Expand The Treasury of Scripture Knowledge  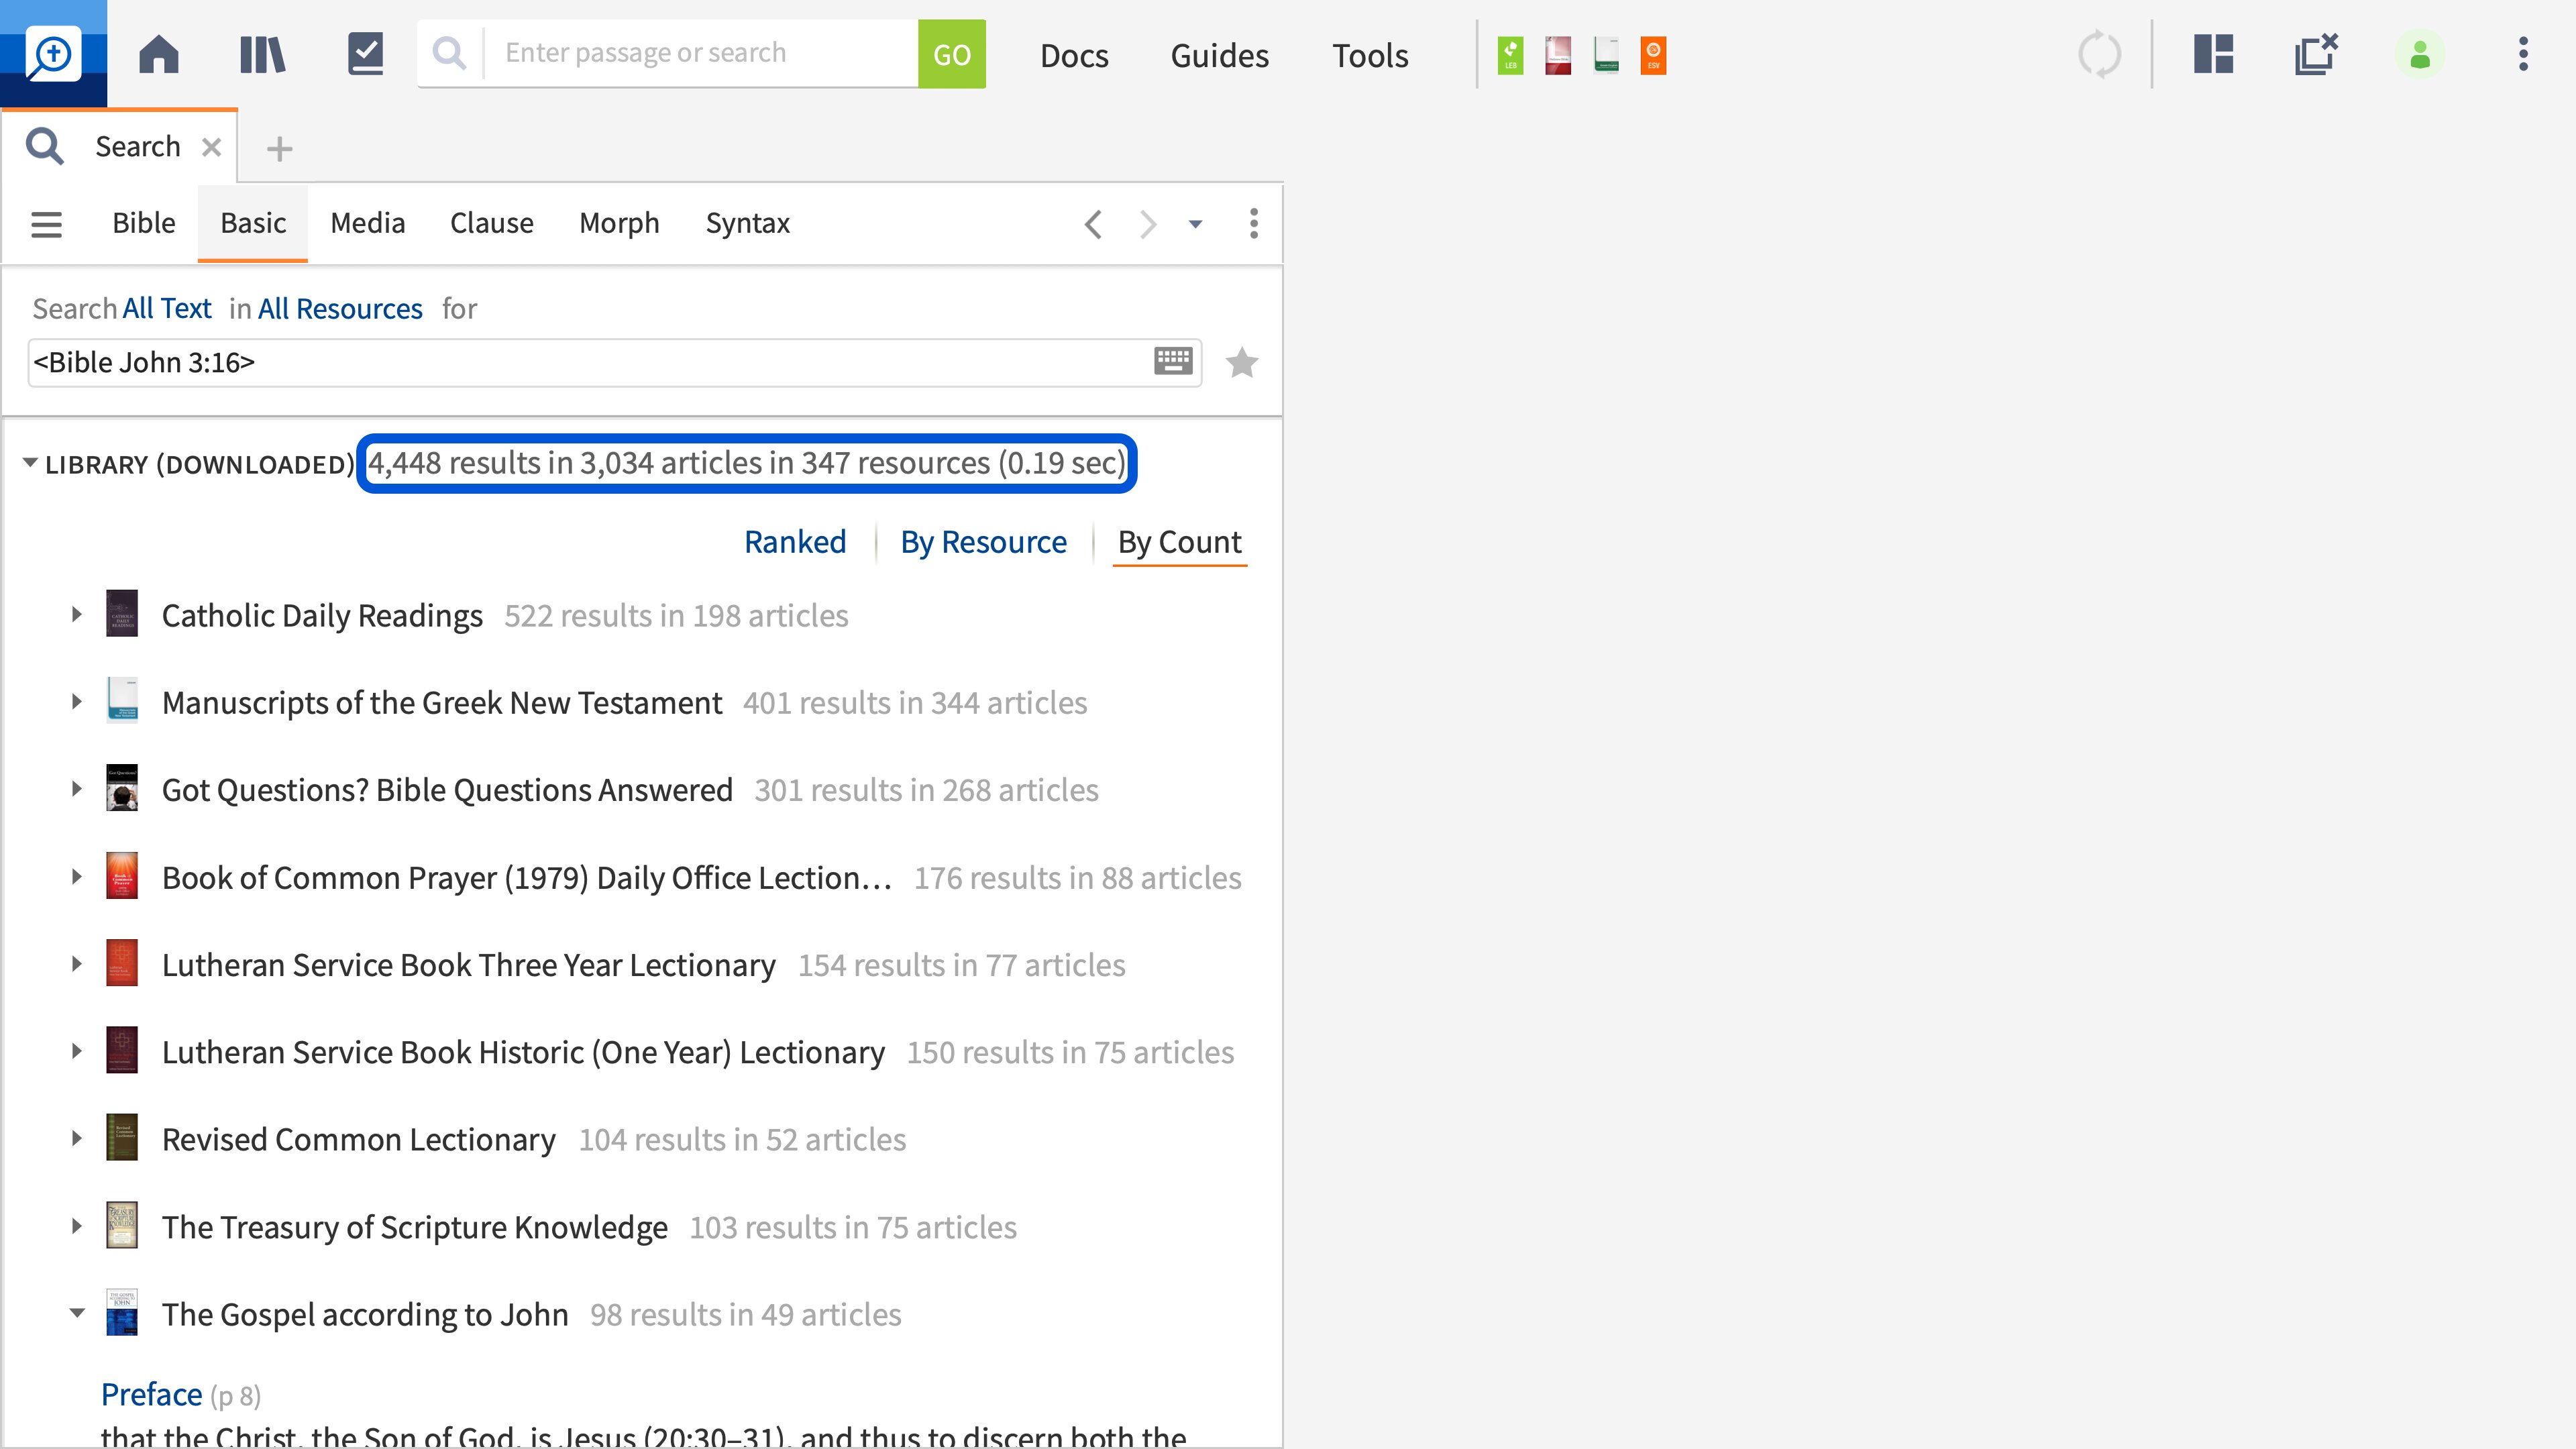(77, 1226)
